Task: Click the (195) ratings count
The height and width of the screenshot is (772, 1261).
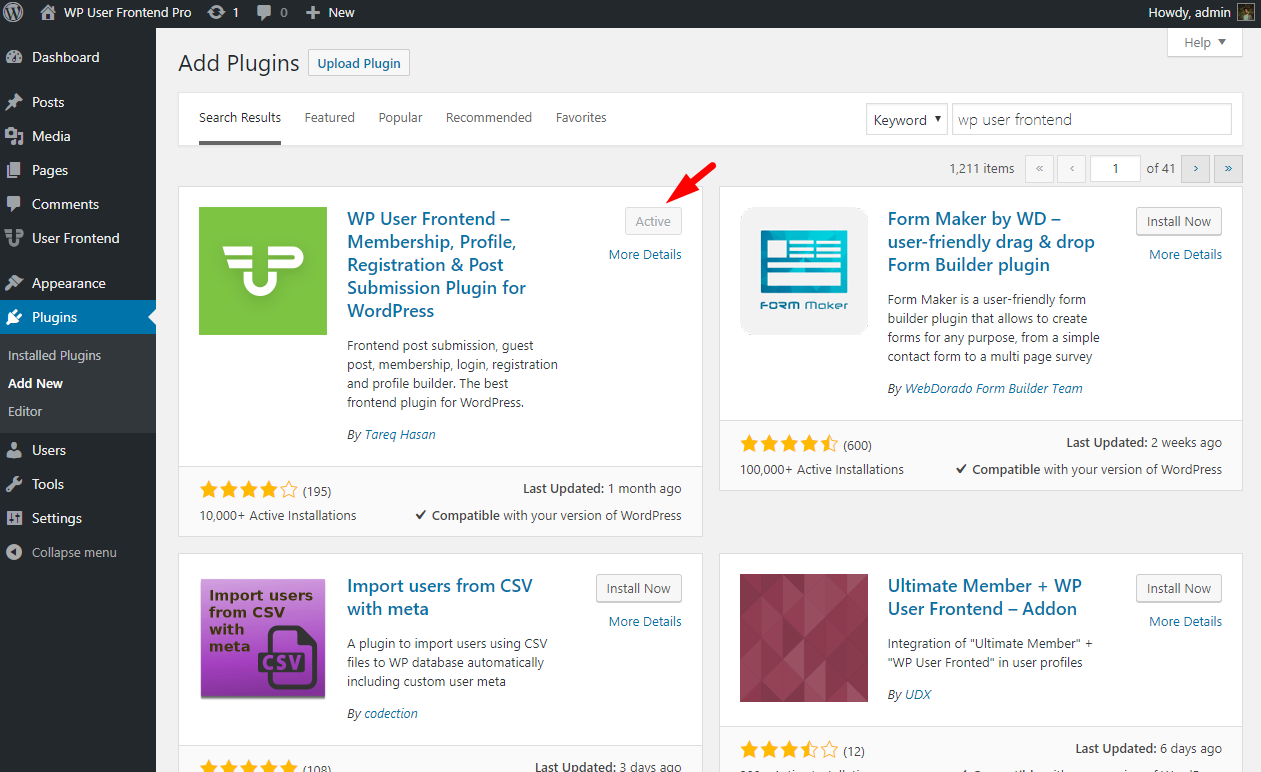Action: [317, 491]
